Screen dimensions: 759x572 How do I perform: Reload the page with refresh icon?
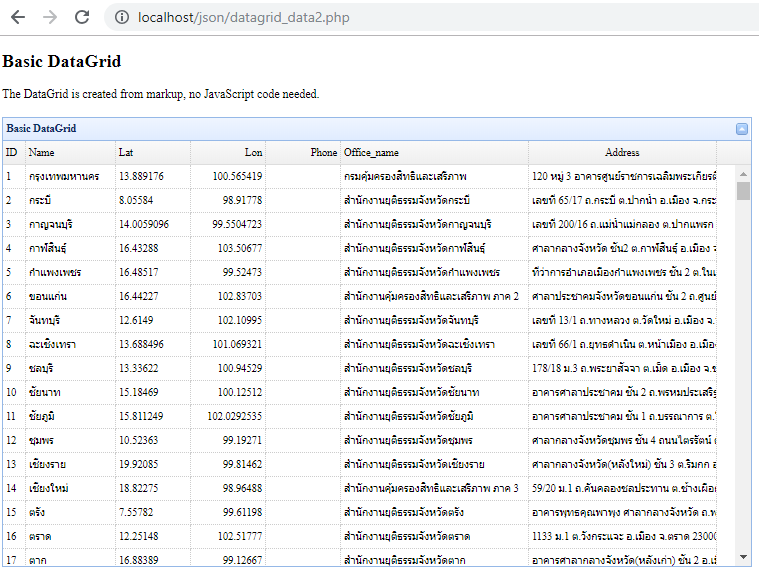point(82,17)
